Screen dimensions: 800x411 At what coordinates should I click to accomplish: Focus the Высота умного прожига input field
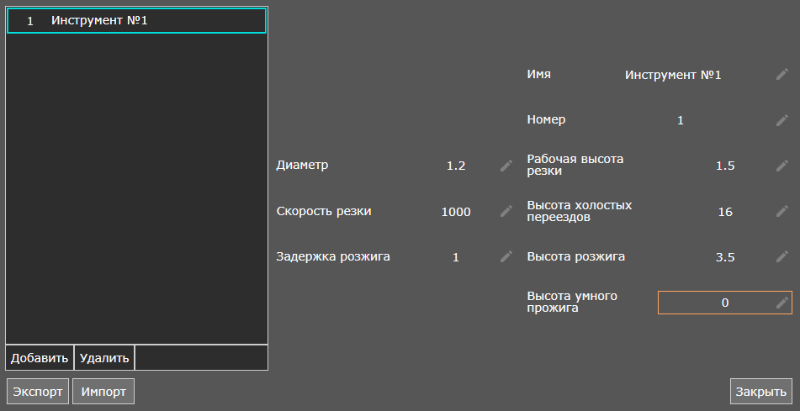725,302
